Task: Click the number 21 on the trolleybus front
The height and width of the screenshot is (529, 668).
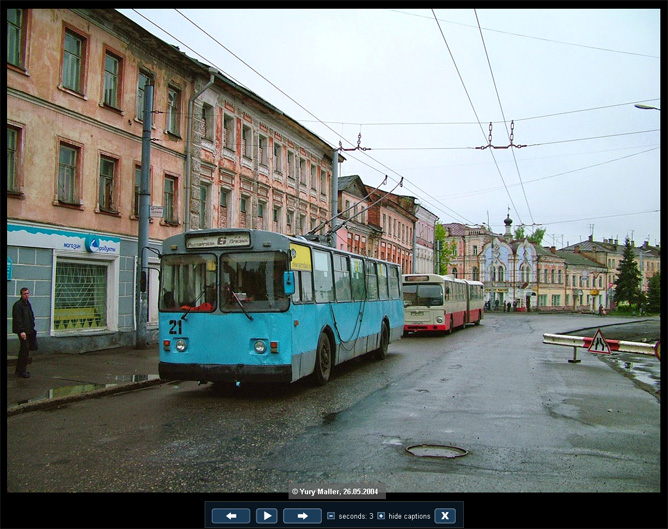Action: coord(175,327)
